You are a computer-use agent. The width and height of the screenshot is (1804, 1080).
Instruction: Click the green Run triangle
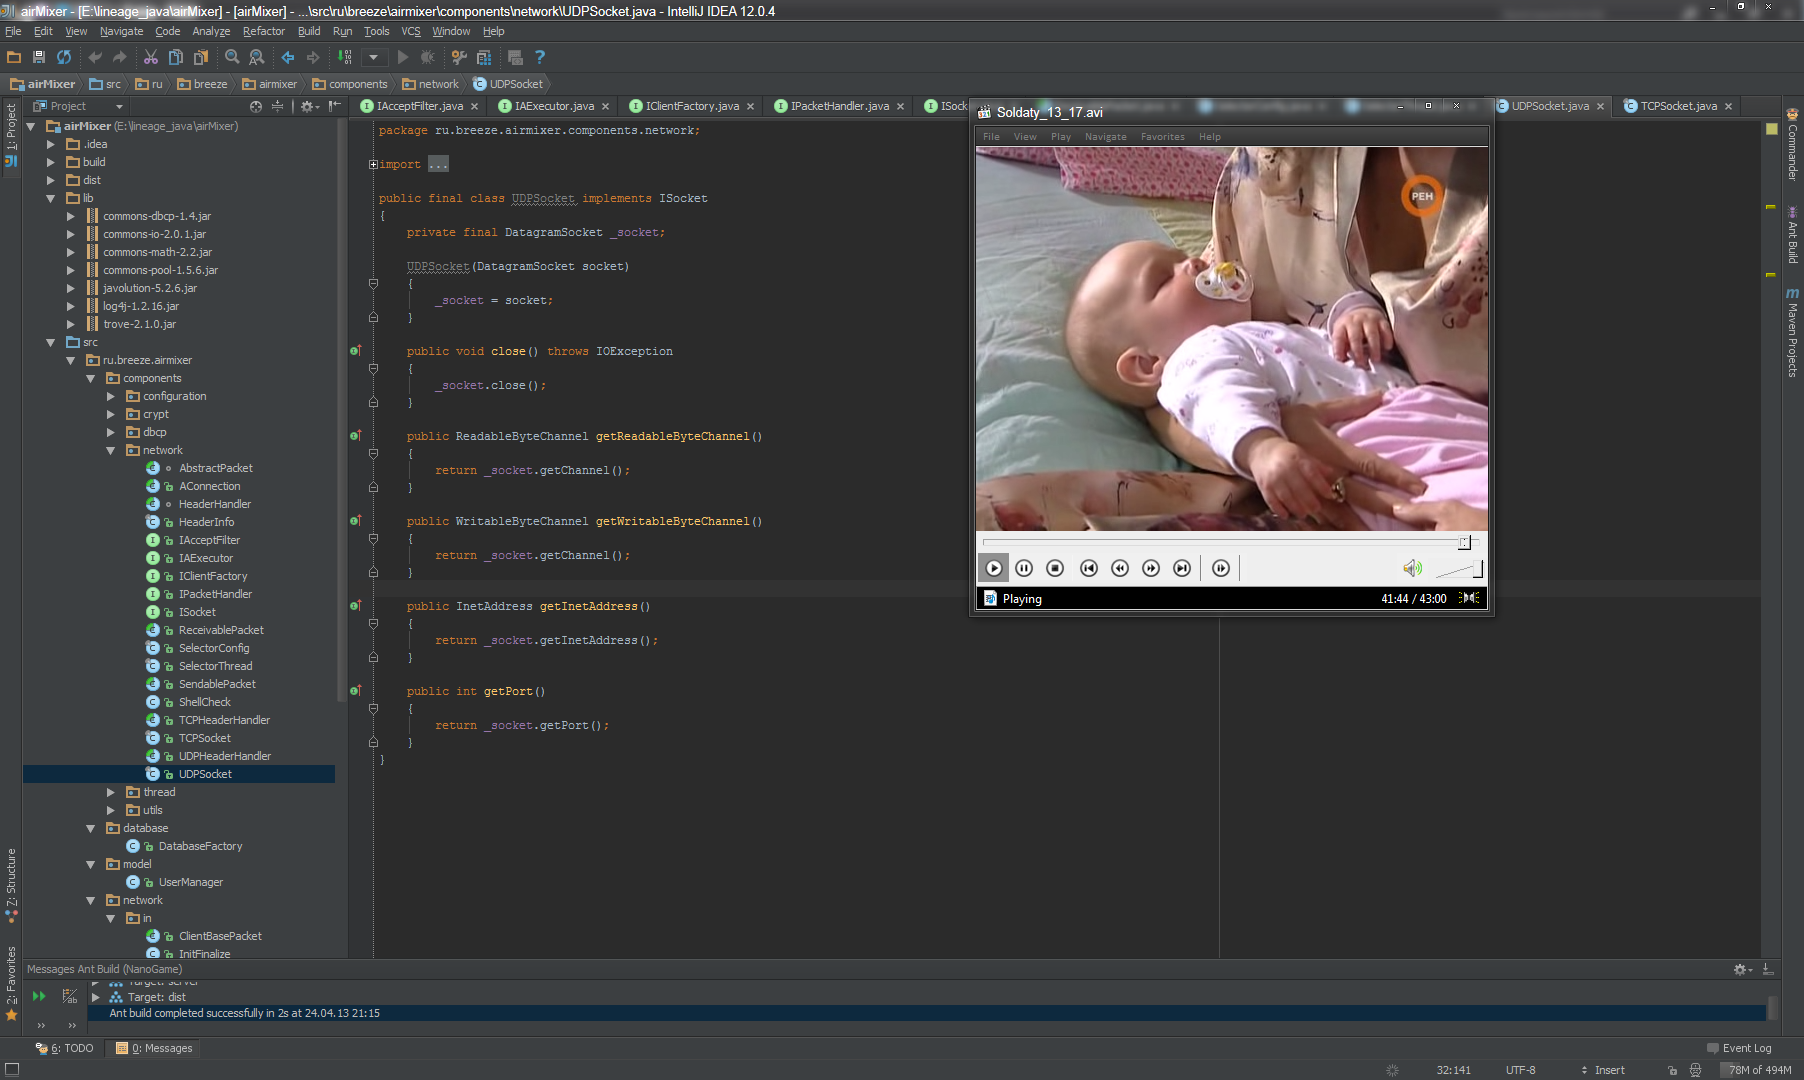point(403,57)
